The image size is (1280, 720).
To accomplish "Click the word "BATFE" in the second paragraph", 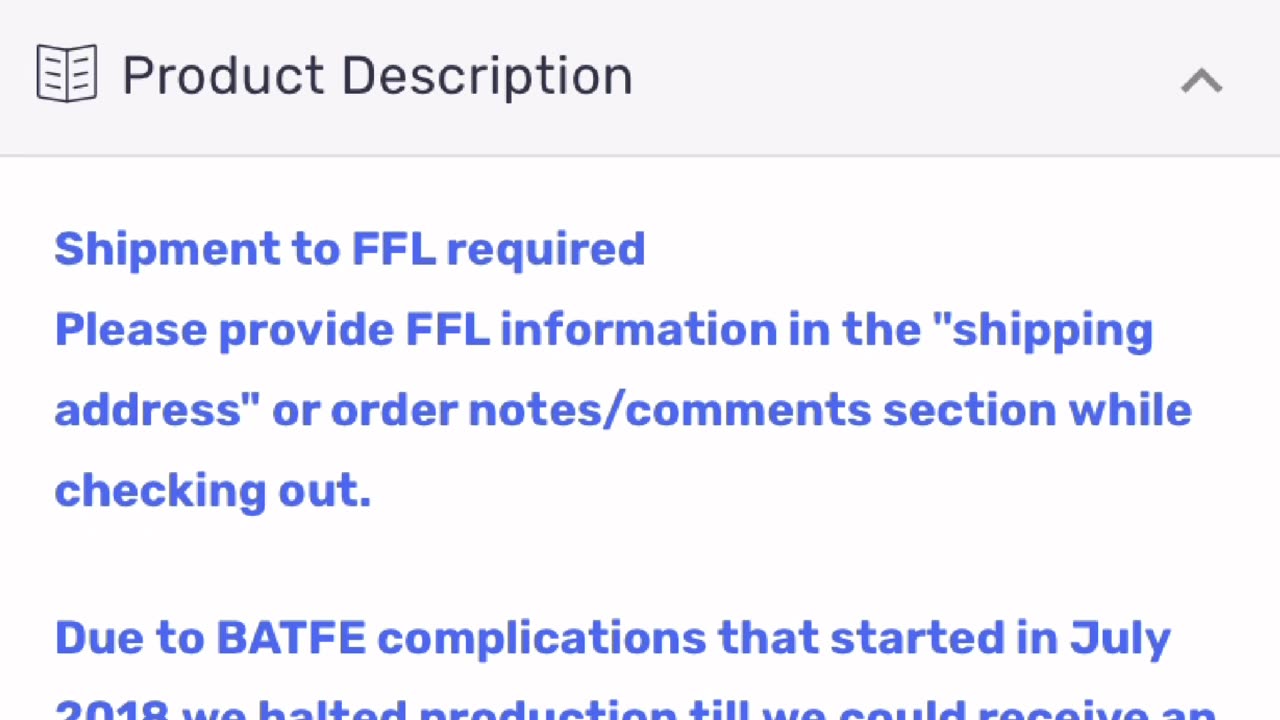I will tap(291, 638).
